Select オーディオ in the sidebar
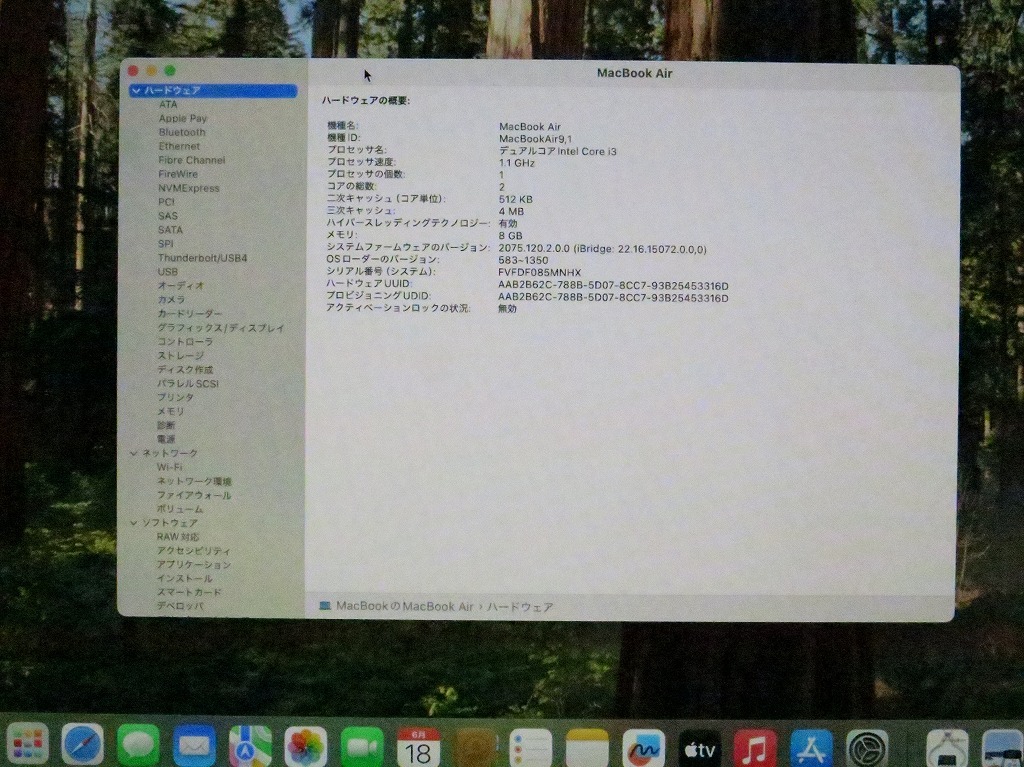 [181, 286]
